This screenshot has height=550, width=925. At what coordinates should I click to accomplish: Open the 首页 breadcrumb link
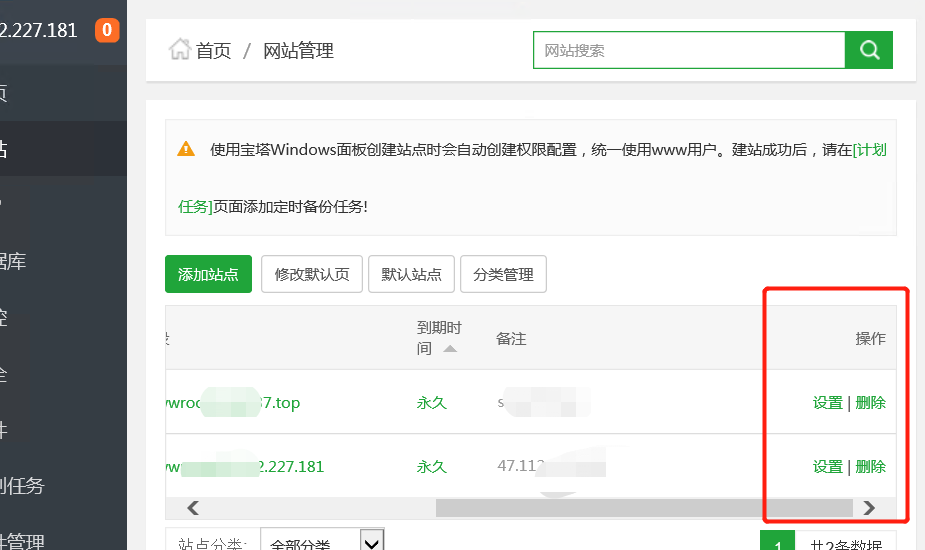(x=213, y=51)
